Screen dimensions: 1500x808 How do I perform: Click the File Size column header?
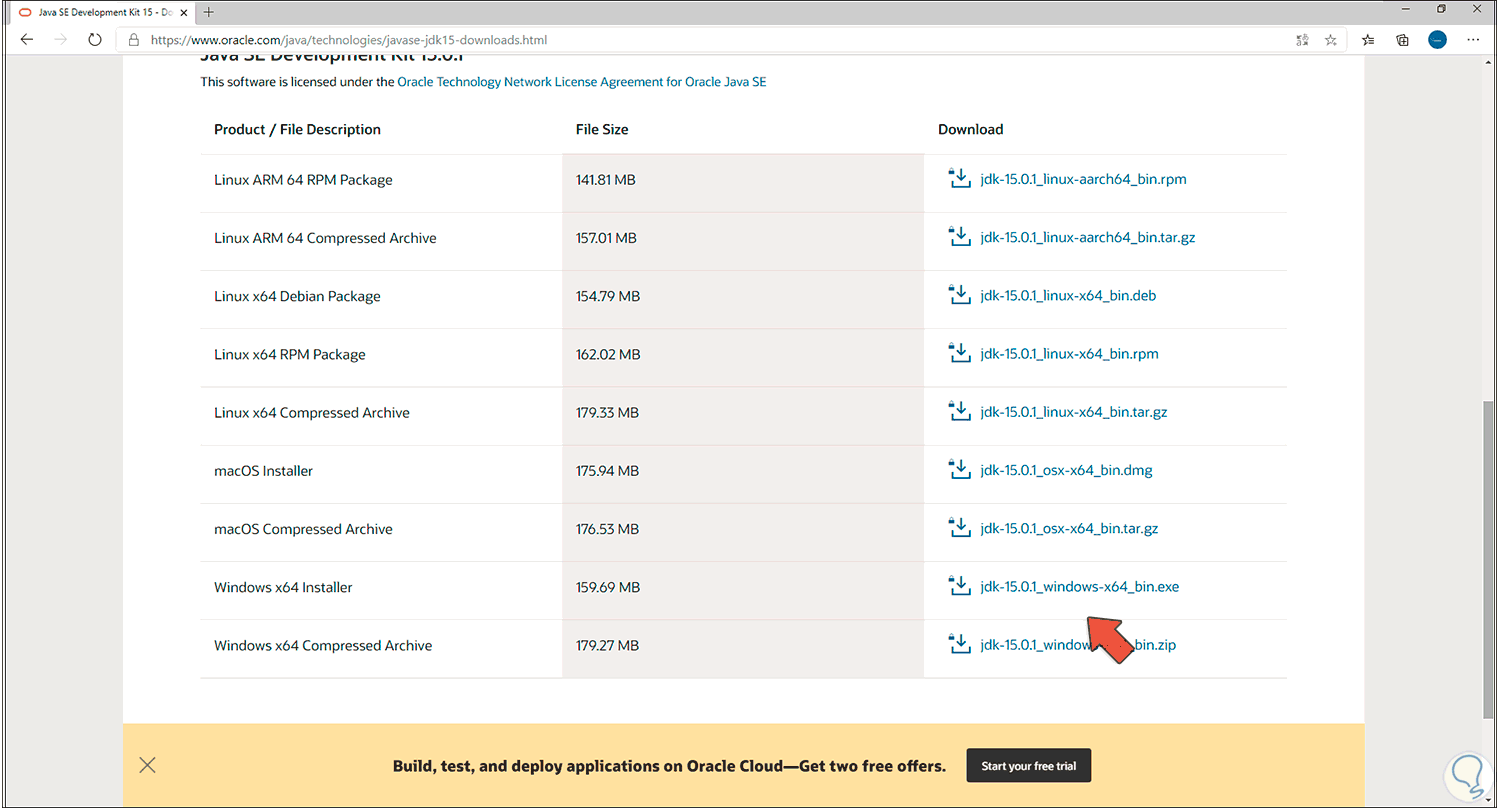coord(602,129)
